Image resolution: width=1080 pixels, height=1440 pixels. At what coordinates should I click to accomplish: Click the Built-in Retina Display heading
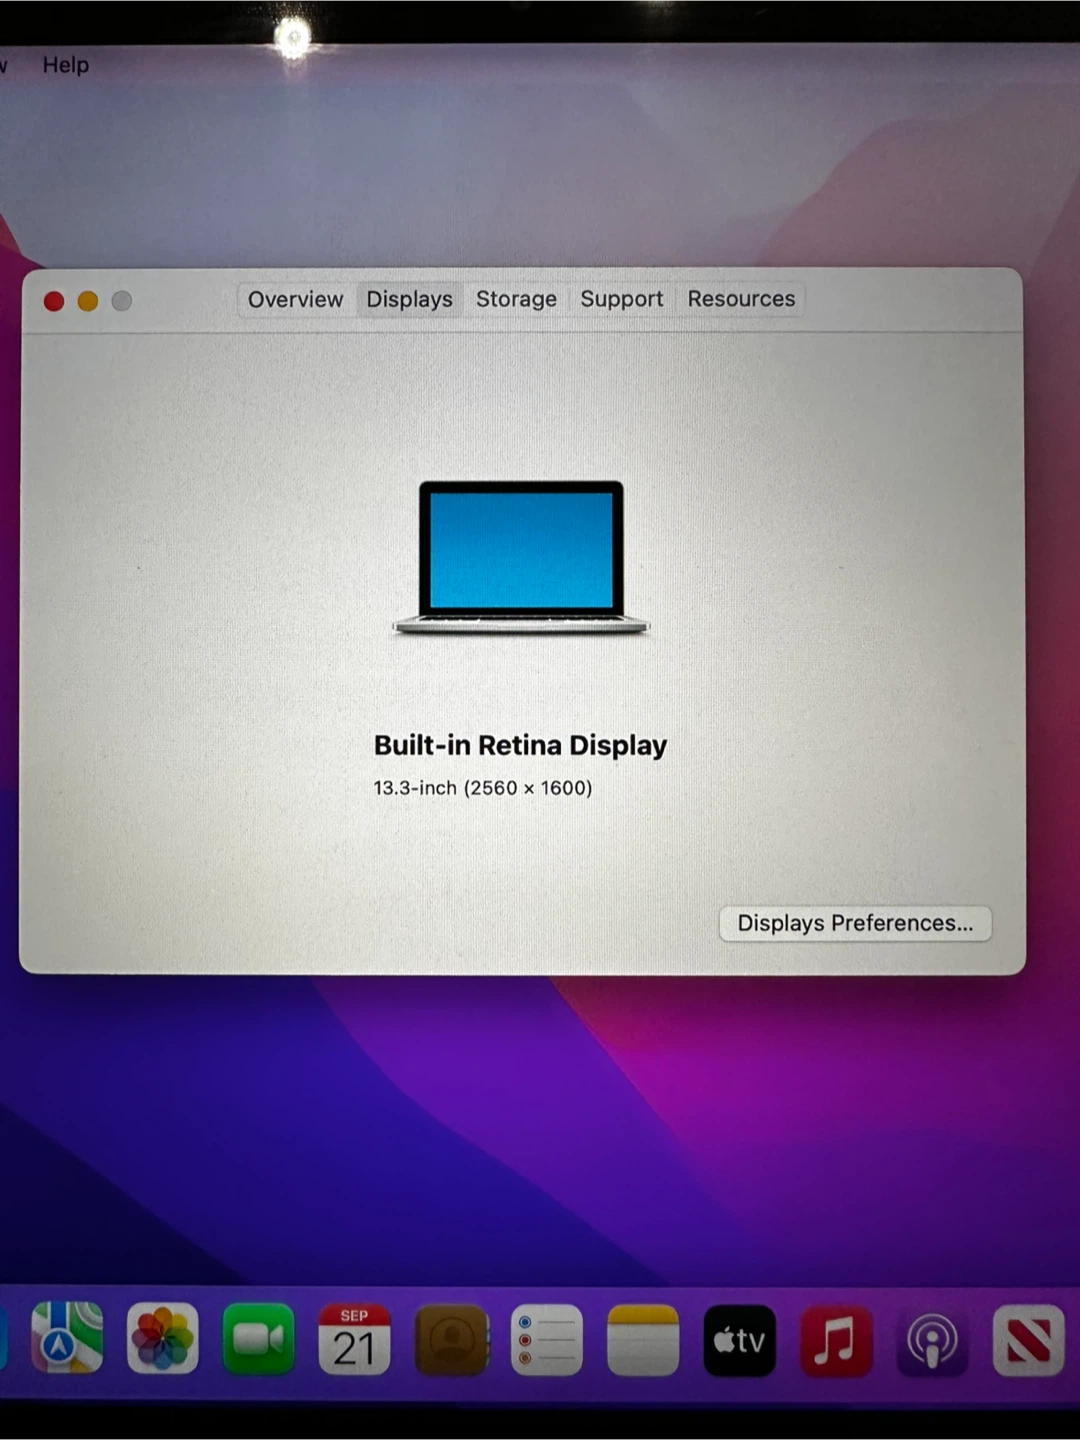(520, 745)
